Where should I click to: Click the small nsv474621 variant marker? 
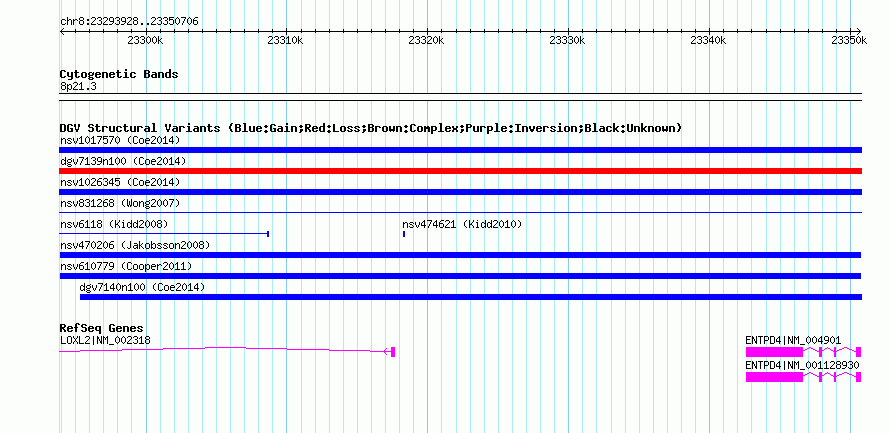[404, 233]
